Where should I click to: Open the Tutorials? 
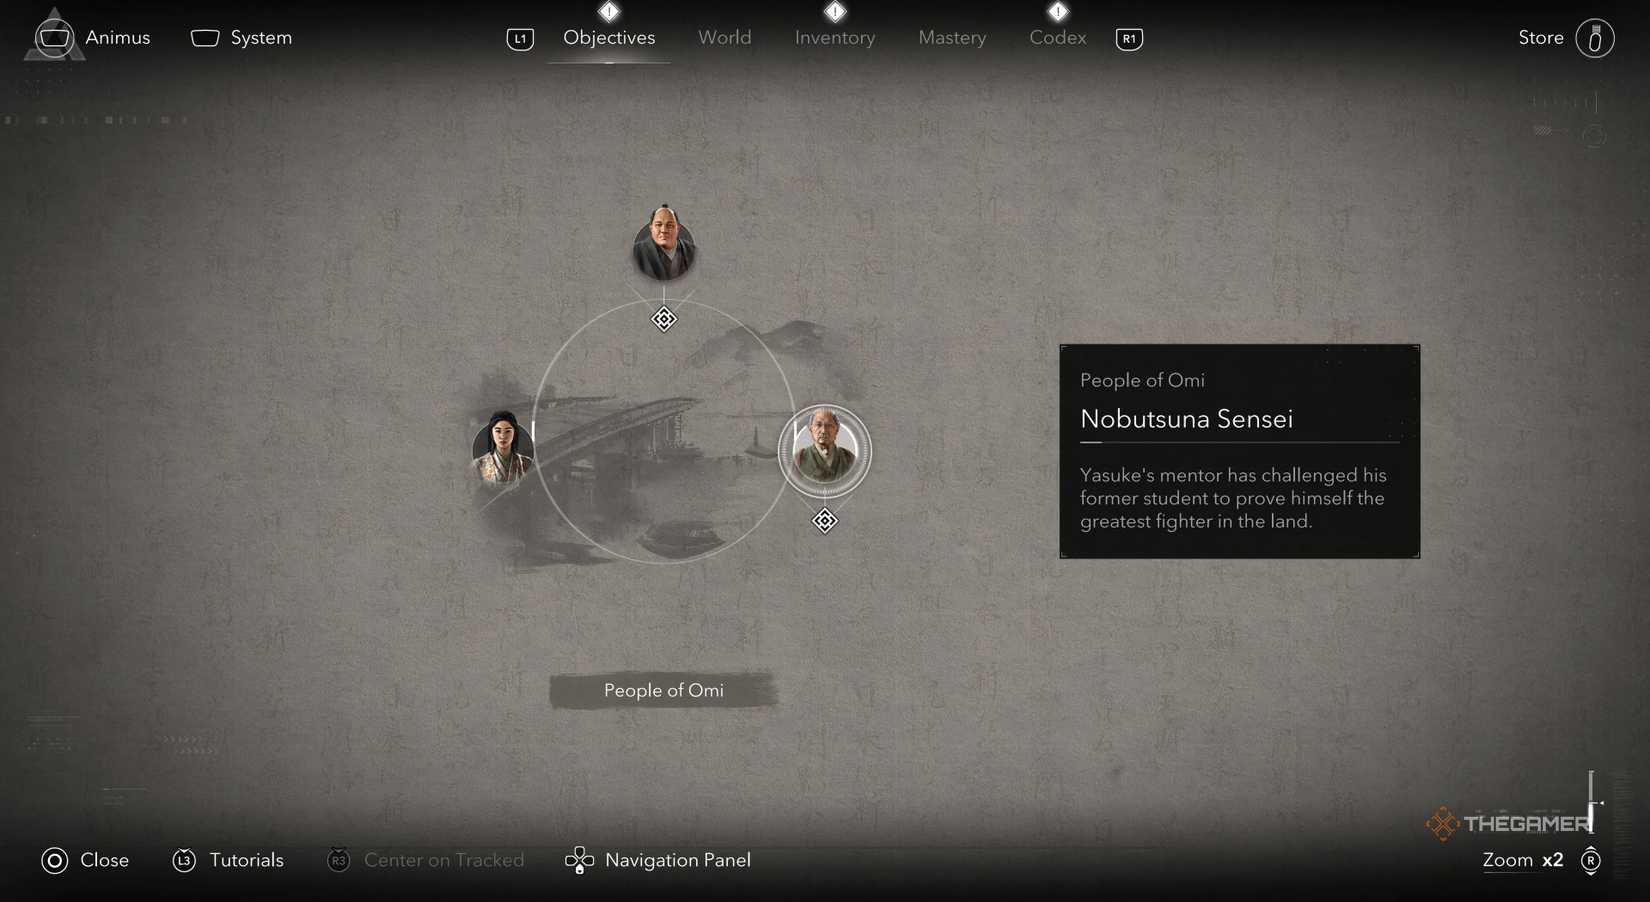pos(245,860)
